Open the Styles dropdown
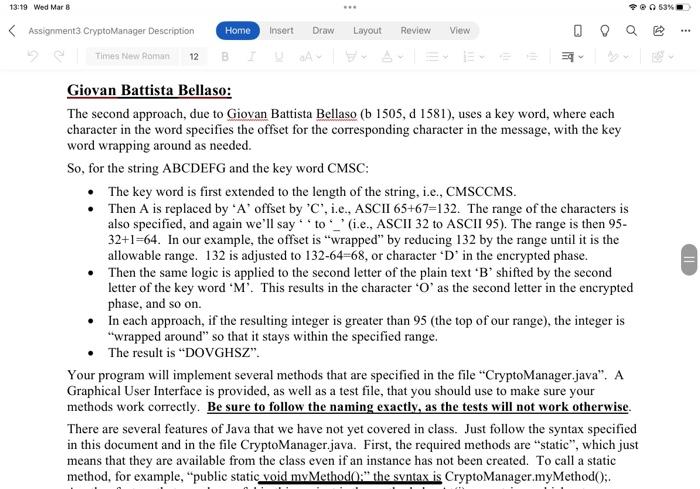Image resolution: width=700 pixels, height=489 pixels. click(x=617, y=57)
